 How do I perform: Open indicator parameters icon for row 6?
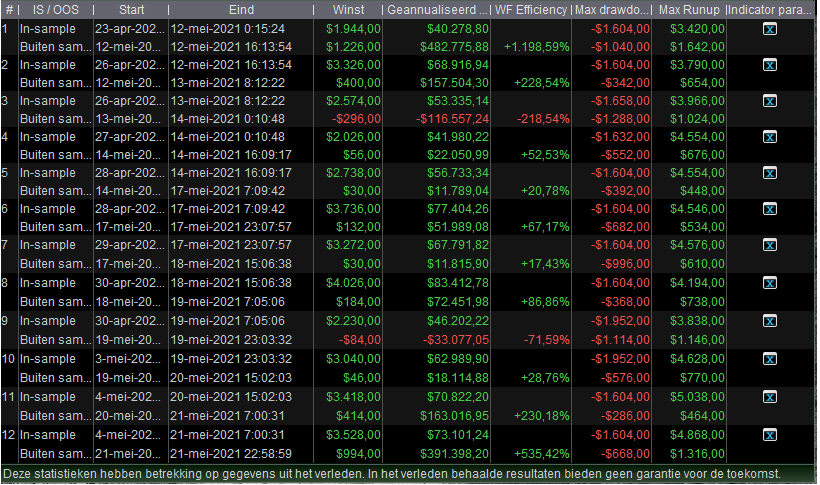[769, 209]
